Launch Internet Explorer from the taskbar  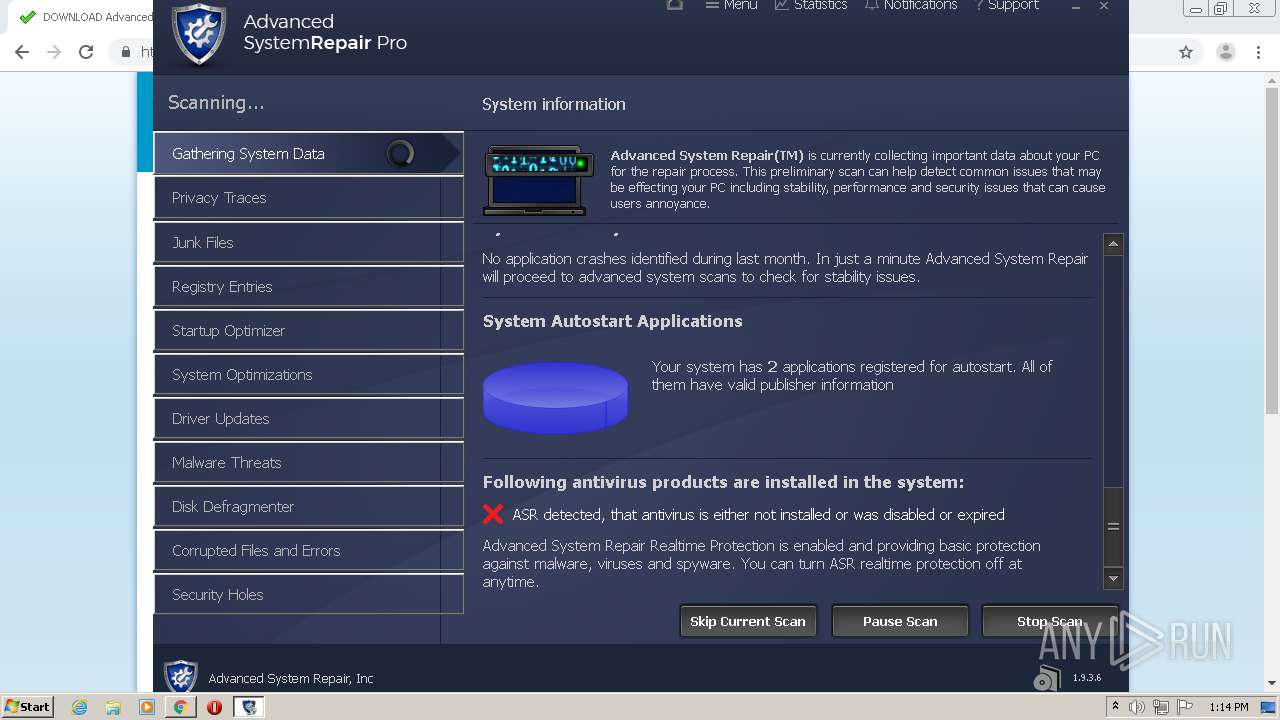tap(80, 707)
